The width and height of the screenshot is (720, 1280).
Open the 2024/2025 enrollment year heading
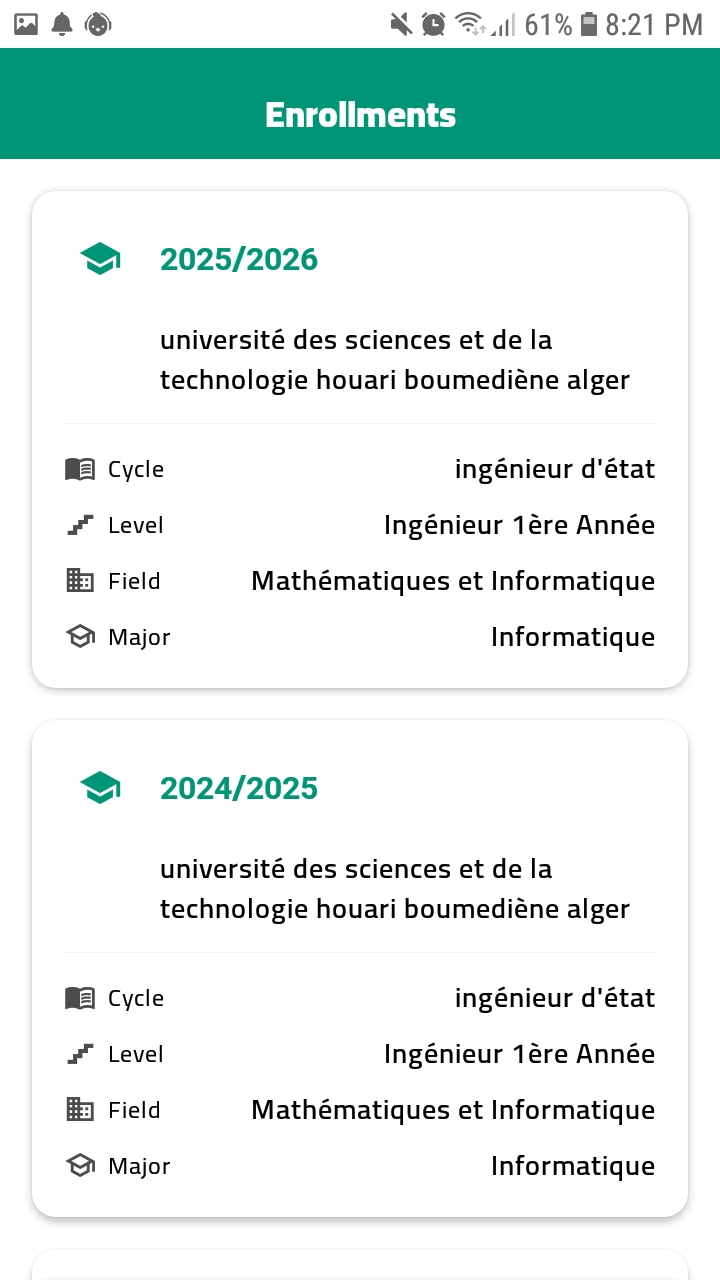(239, 788)
